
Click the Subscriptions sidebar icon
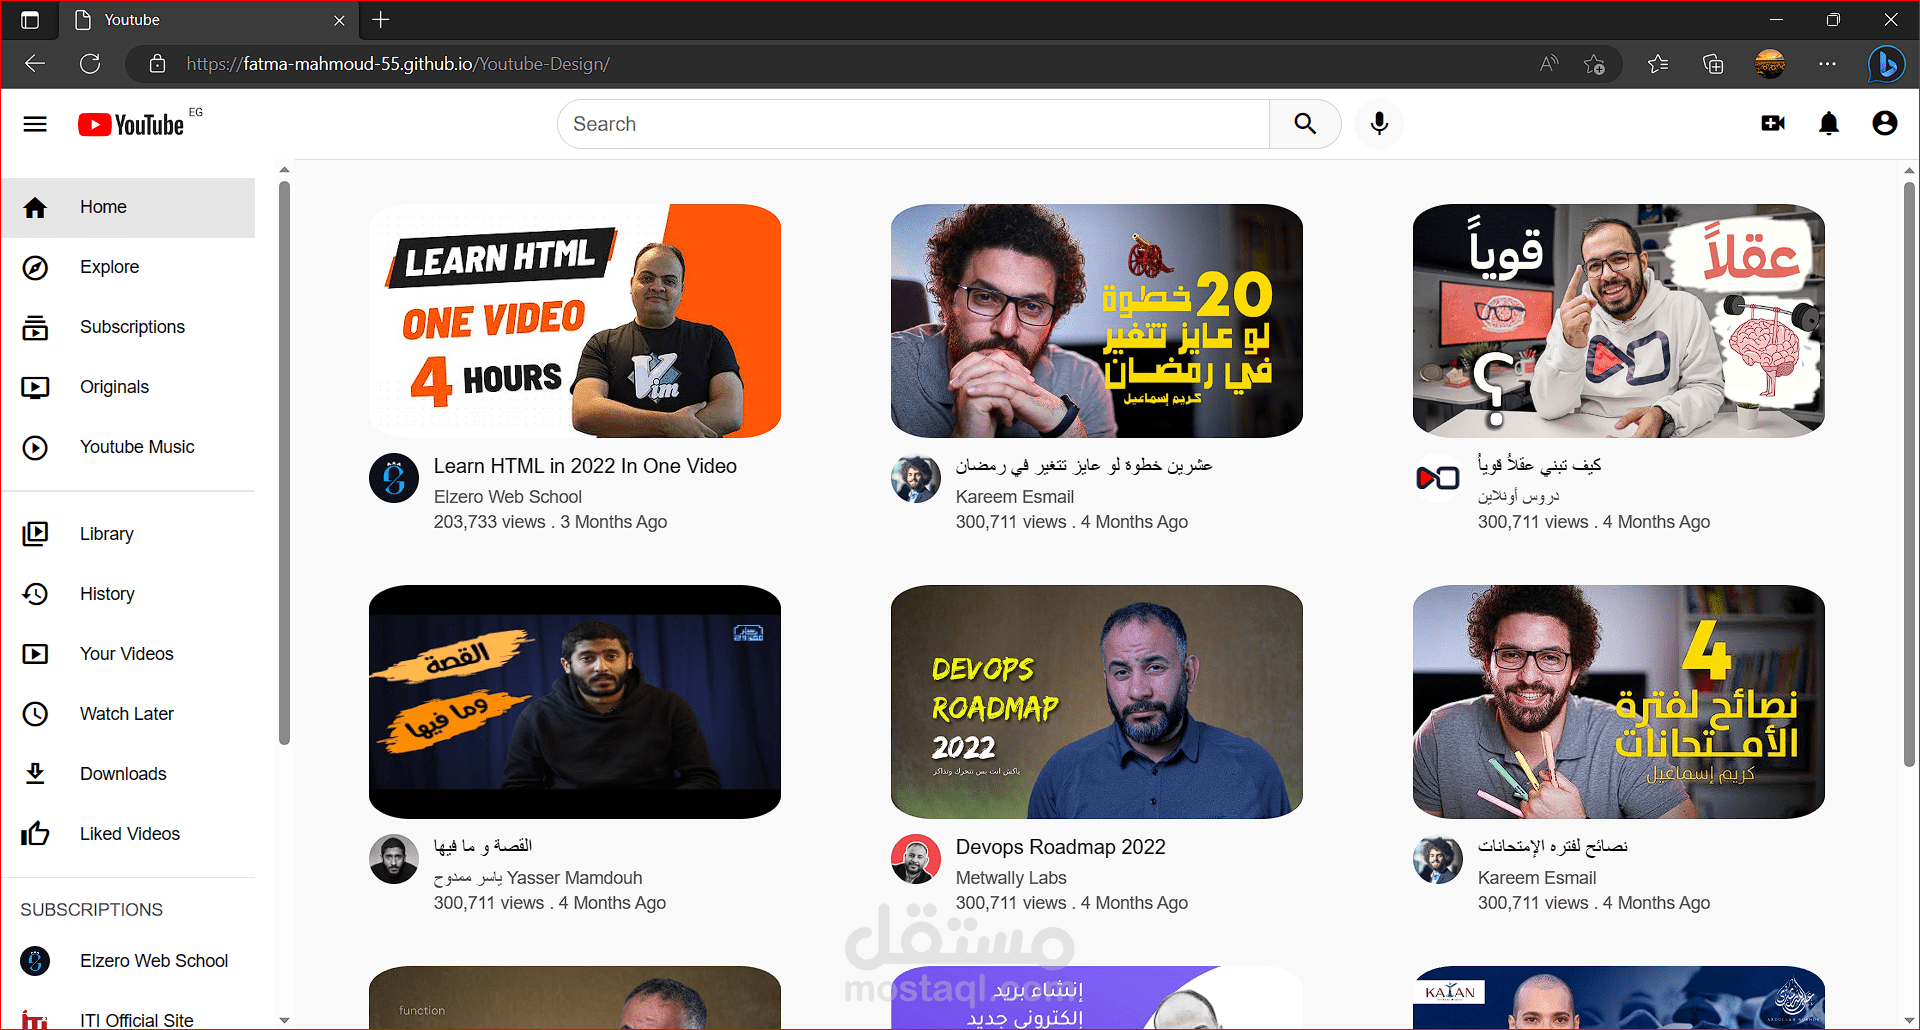click(x=35, y=327)
